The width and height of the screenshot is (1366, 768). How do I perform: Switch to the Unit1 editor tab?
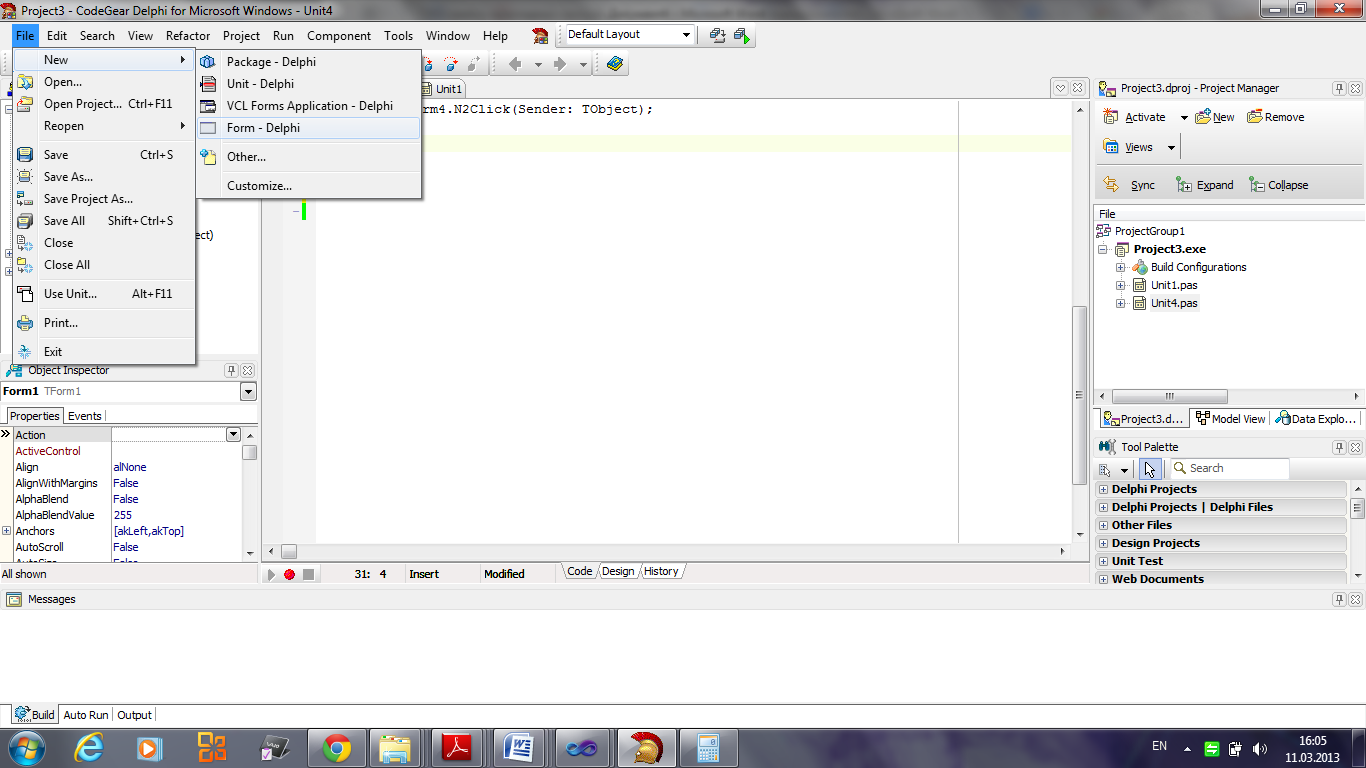pyautogui.click(x=443, y=89)
